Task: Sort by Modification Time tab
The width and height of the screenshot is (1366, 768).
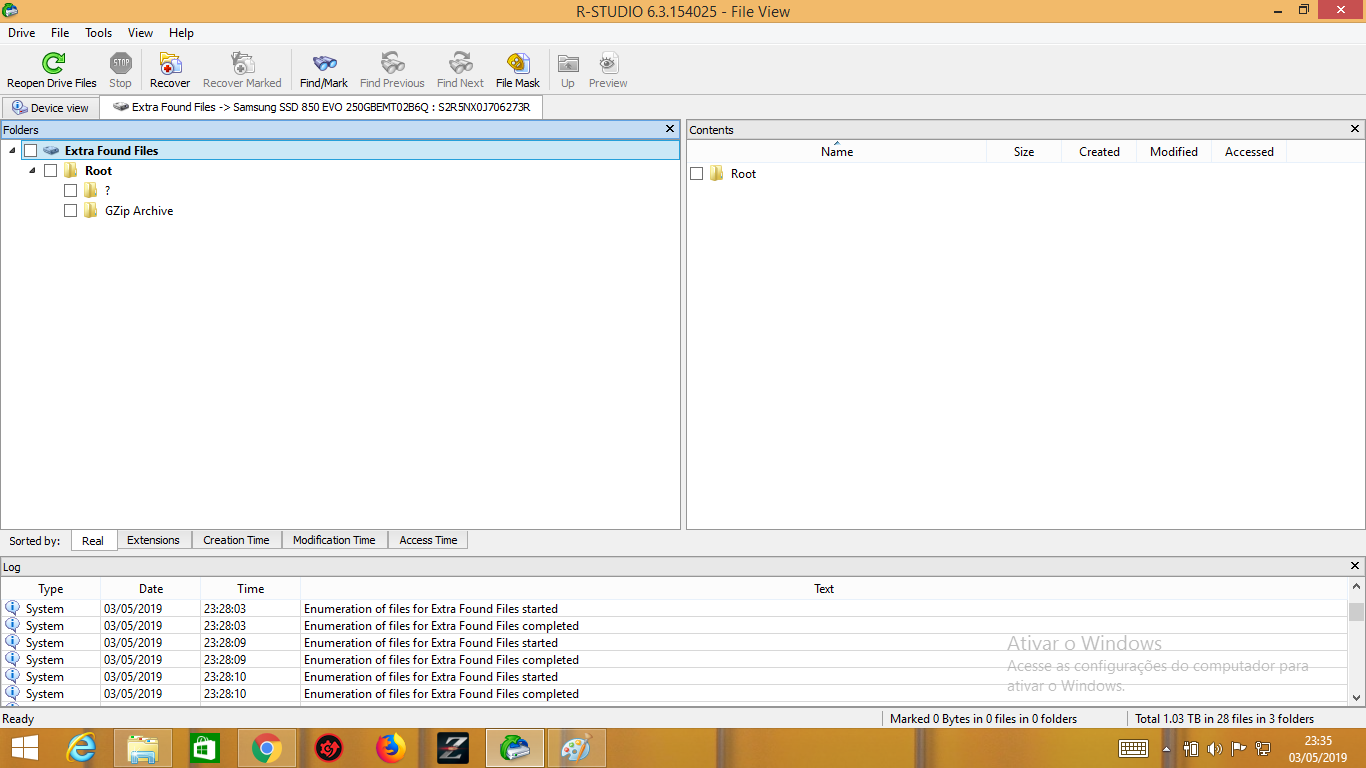Action: pos(334,540)
